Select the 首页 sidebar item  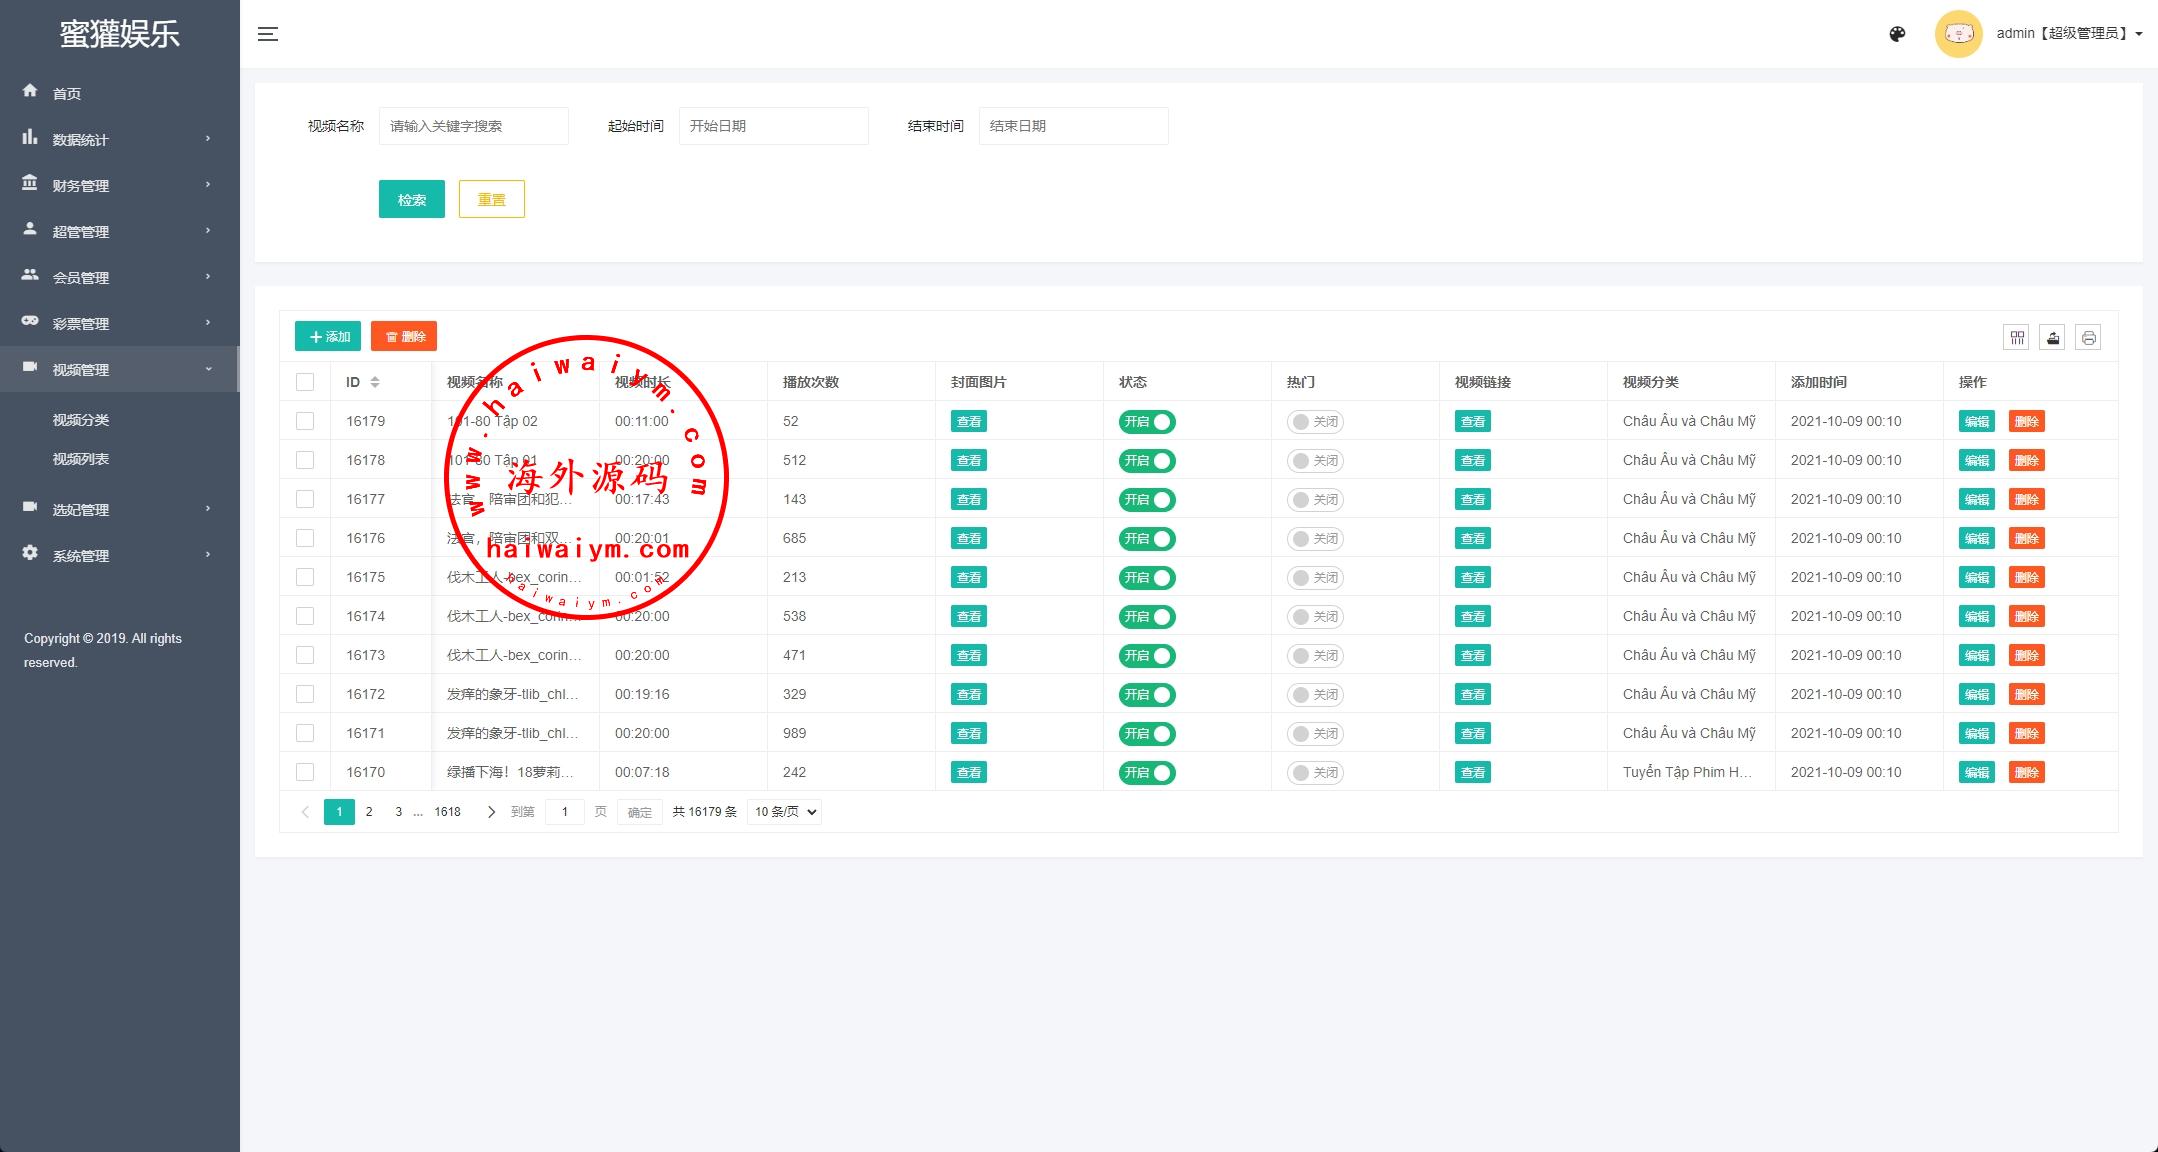coord(67,94)
